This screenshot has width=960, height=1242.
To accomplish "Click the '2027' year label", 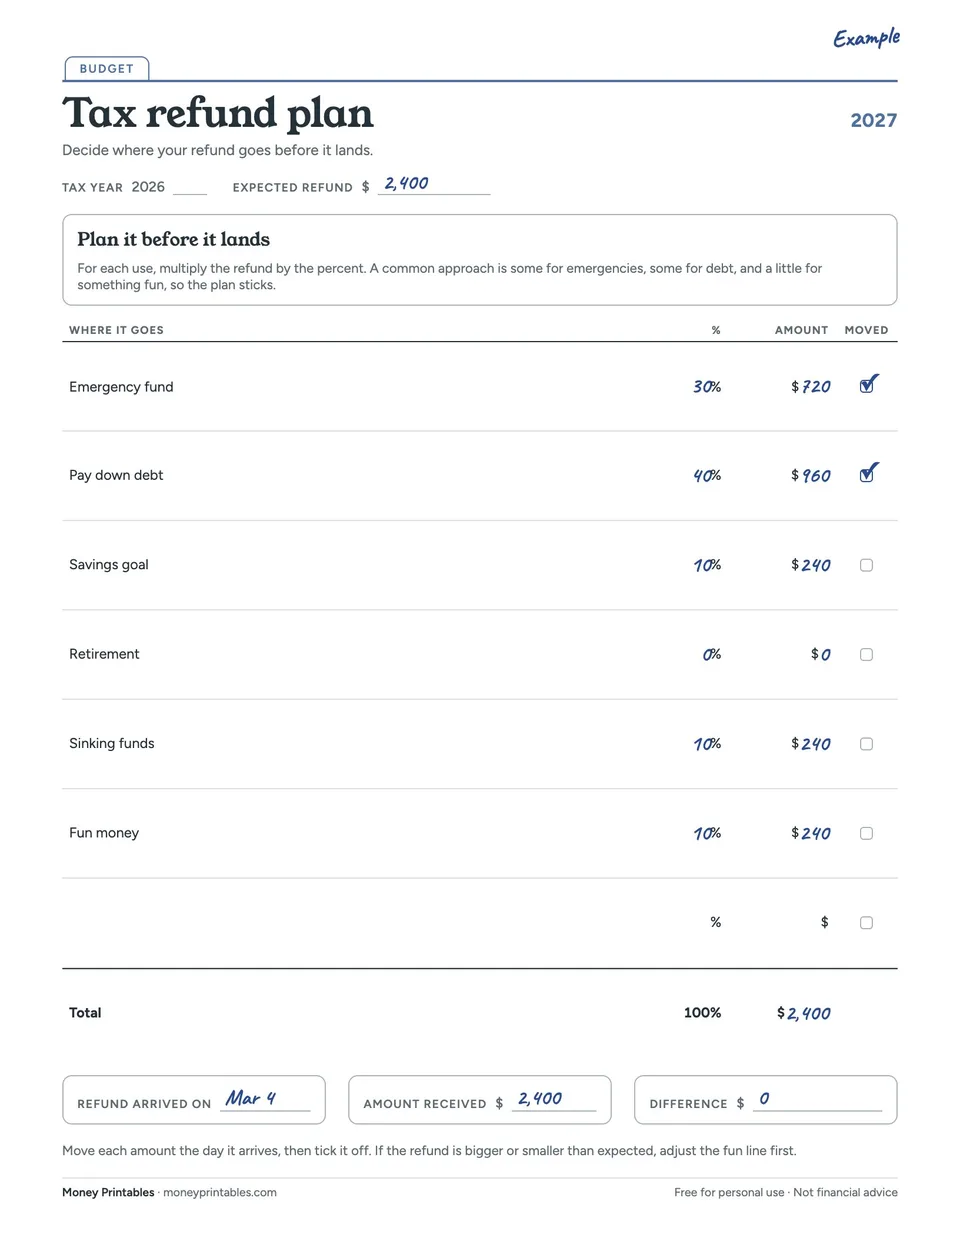I will (x=874, y=120).
